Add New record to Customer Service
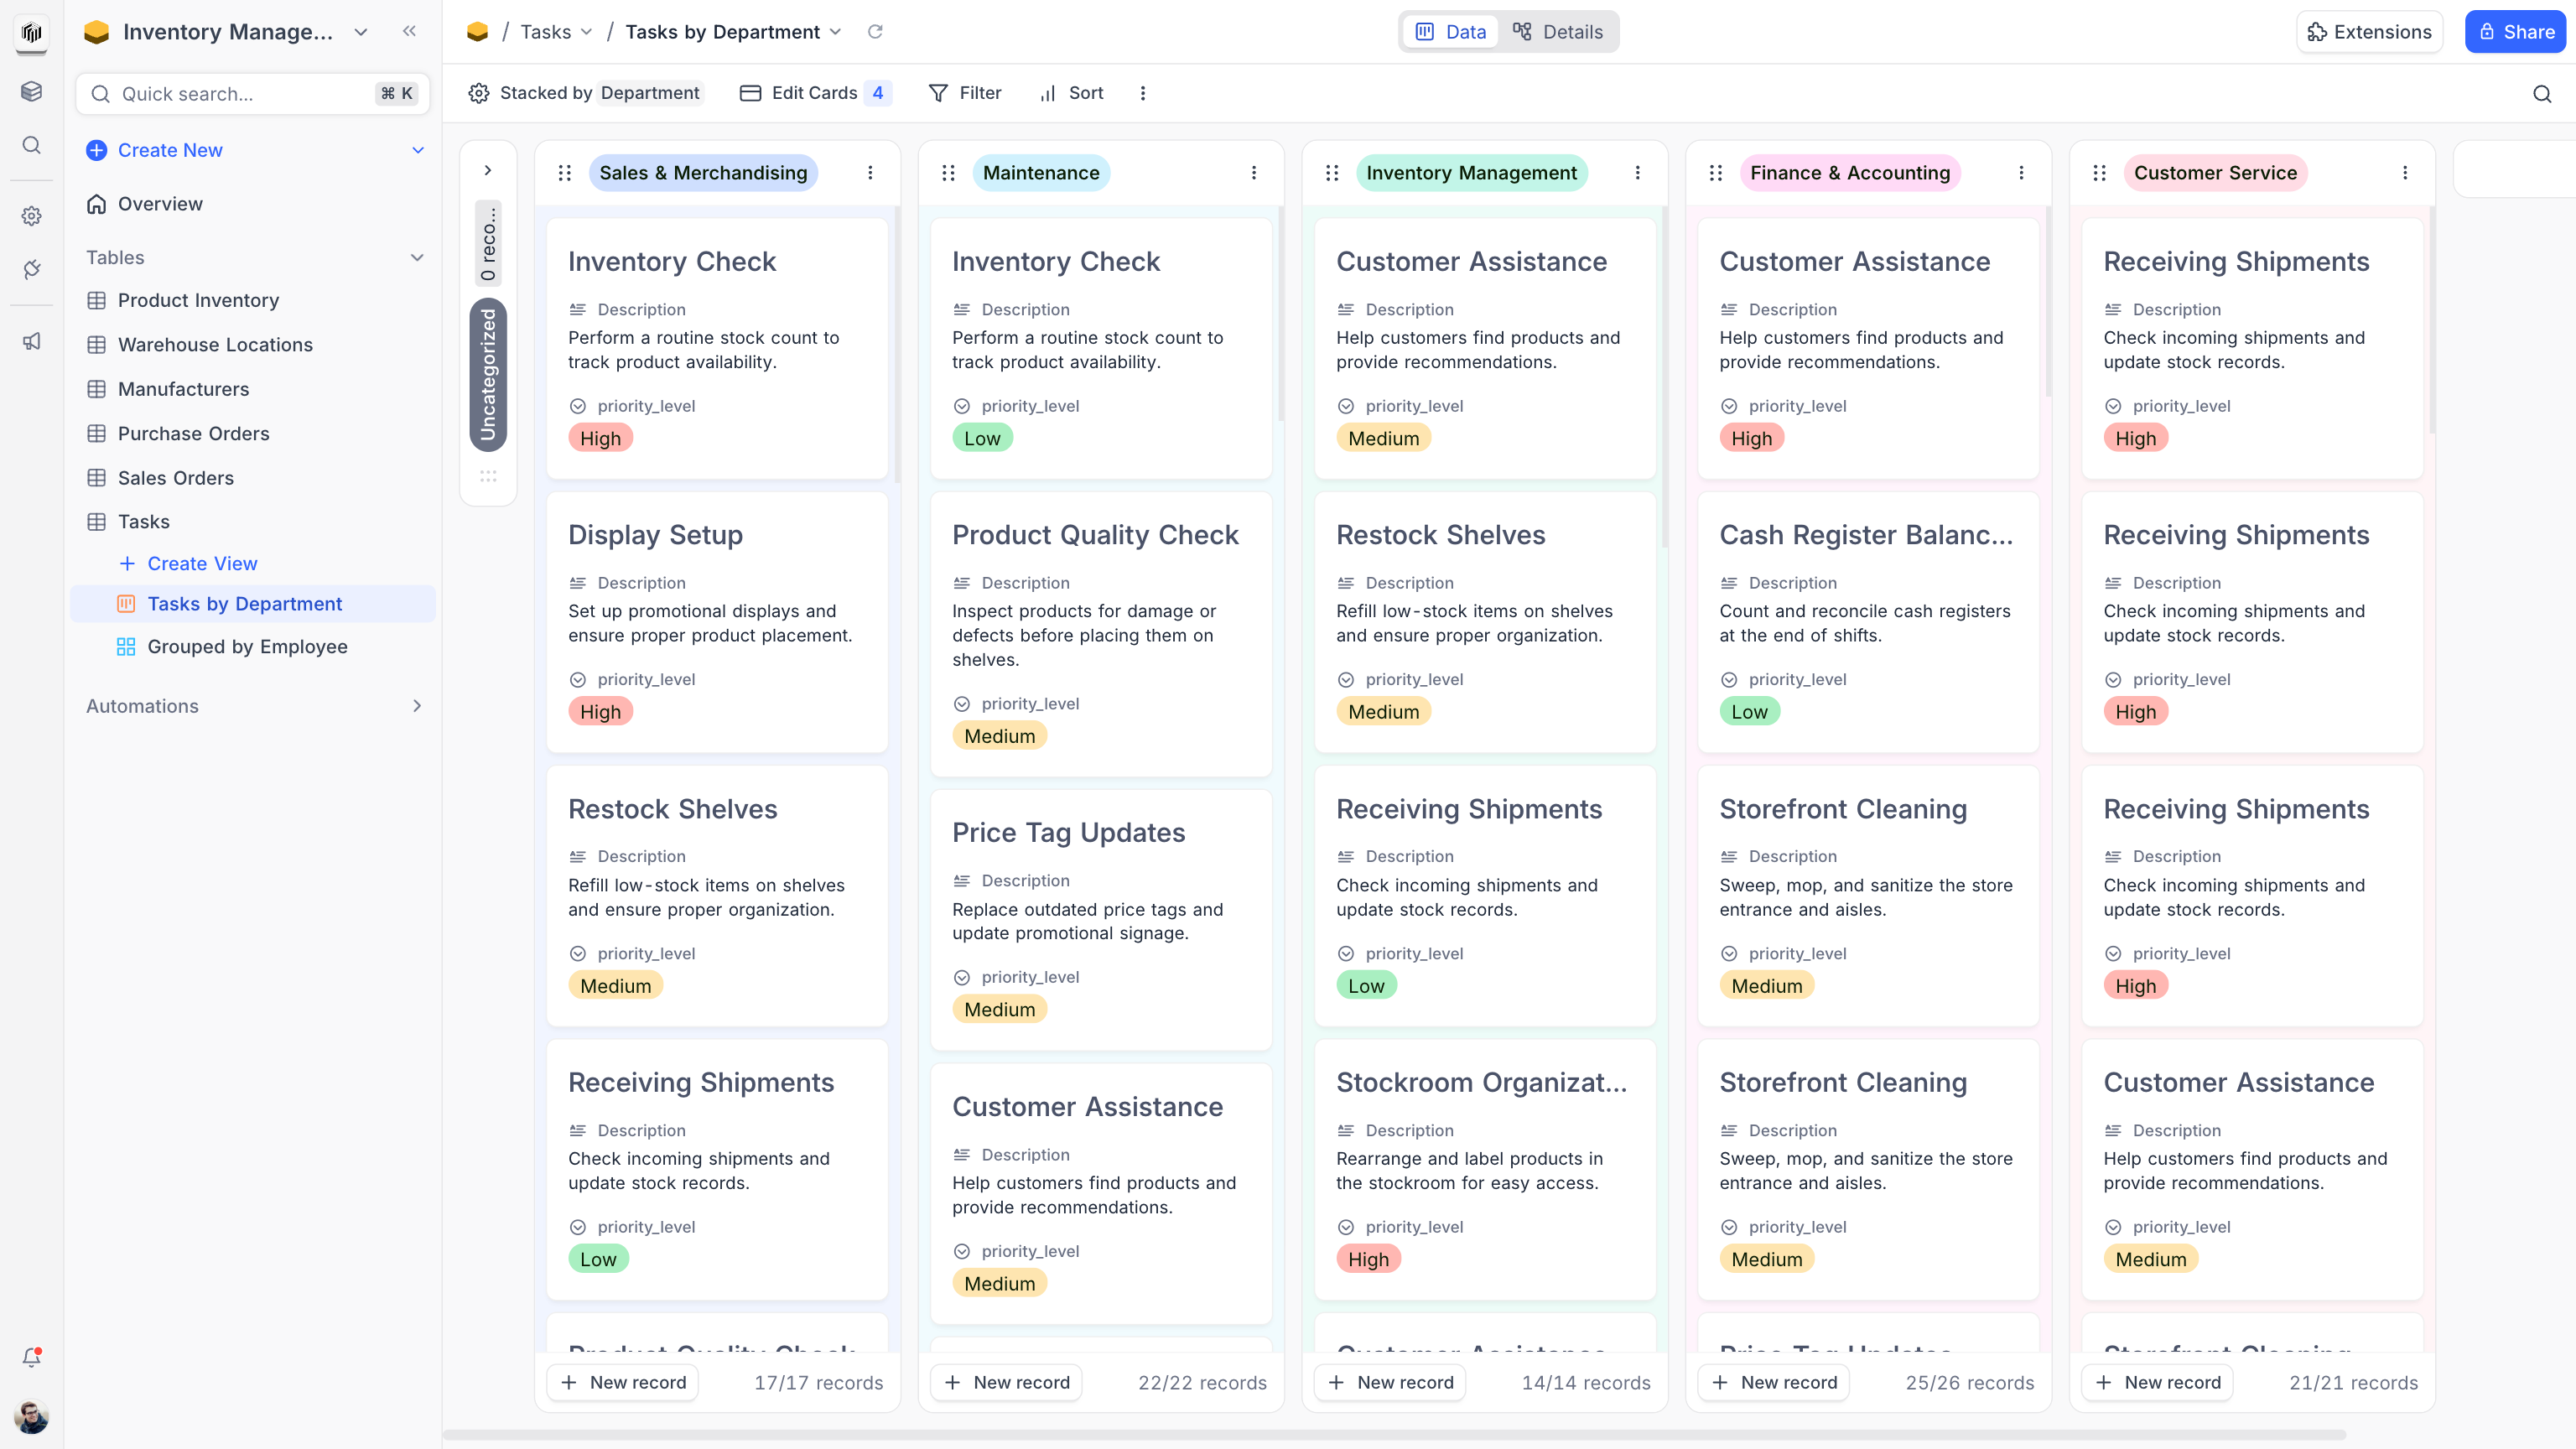The height and width of the screenshot is (1449, 2576). click(2157, 1382)
